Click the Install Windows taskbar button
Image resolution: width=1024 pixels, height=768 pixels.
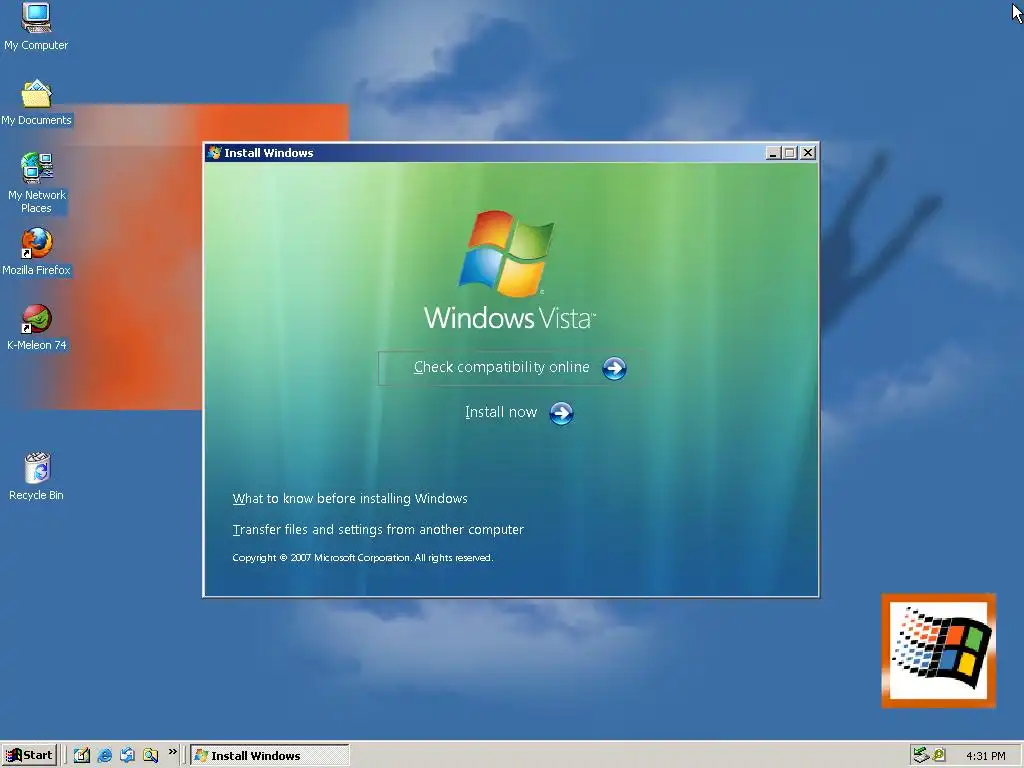click(270, 756)
